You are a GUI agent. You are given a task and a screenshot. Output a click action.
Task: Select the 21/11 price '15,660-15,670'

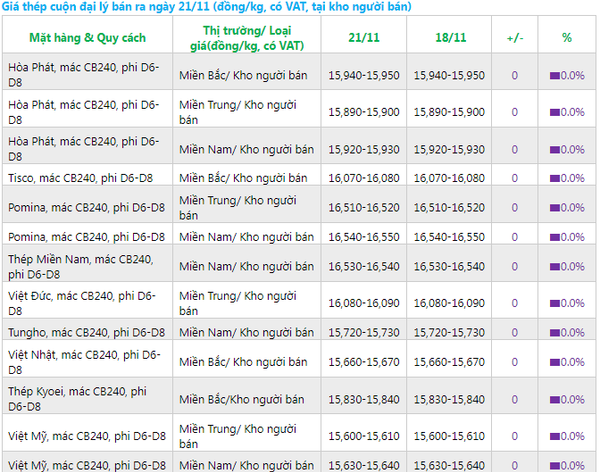tap(364, 362)
